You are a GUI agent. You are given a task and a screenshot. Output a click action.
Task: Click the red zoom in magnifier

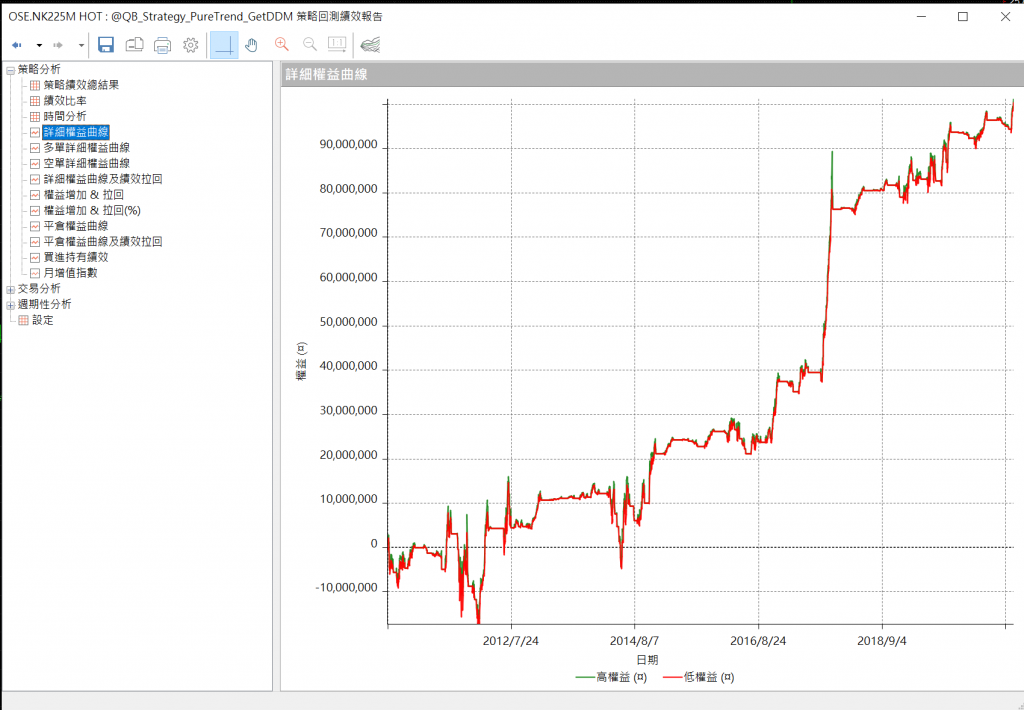tap(281, 45)
